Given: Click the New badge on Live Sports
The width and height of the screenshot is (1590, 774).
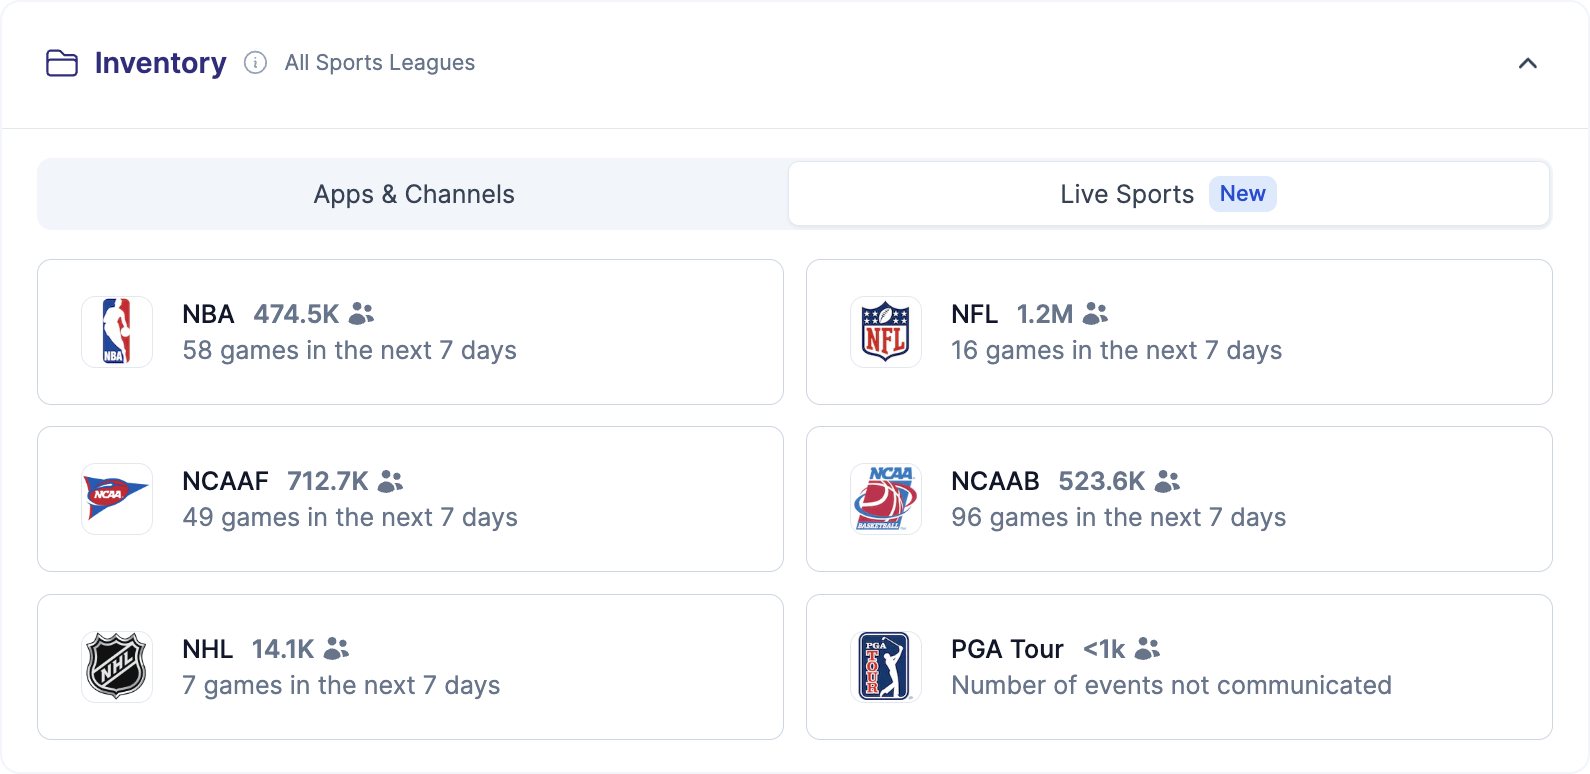Looking at the screenshot, I should (x=1243, y=194).
